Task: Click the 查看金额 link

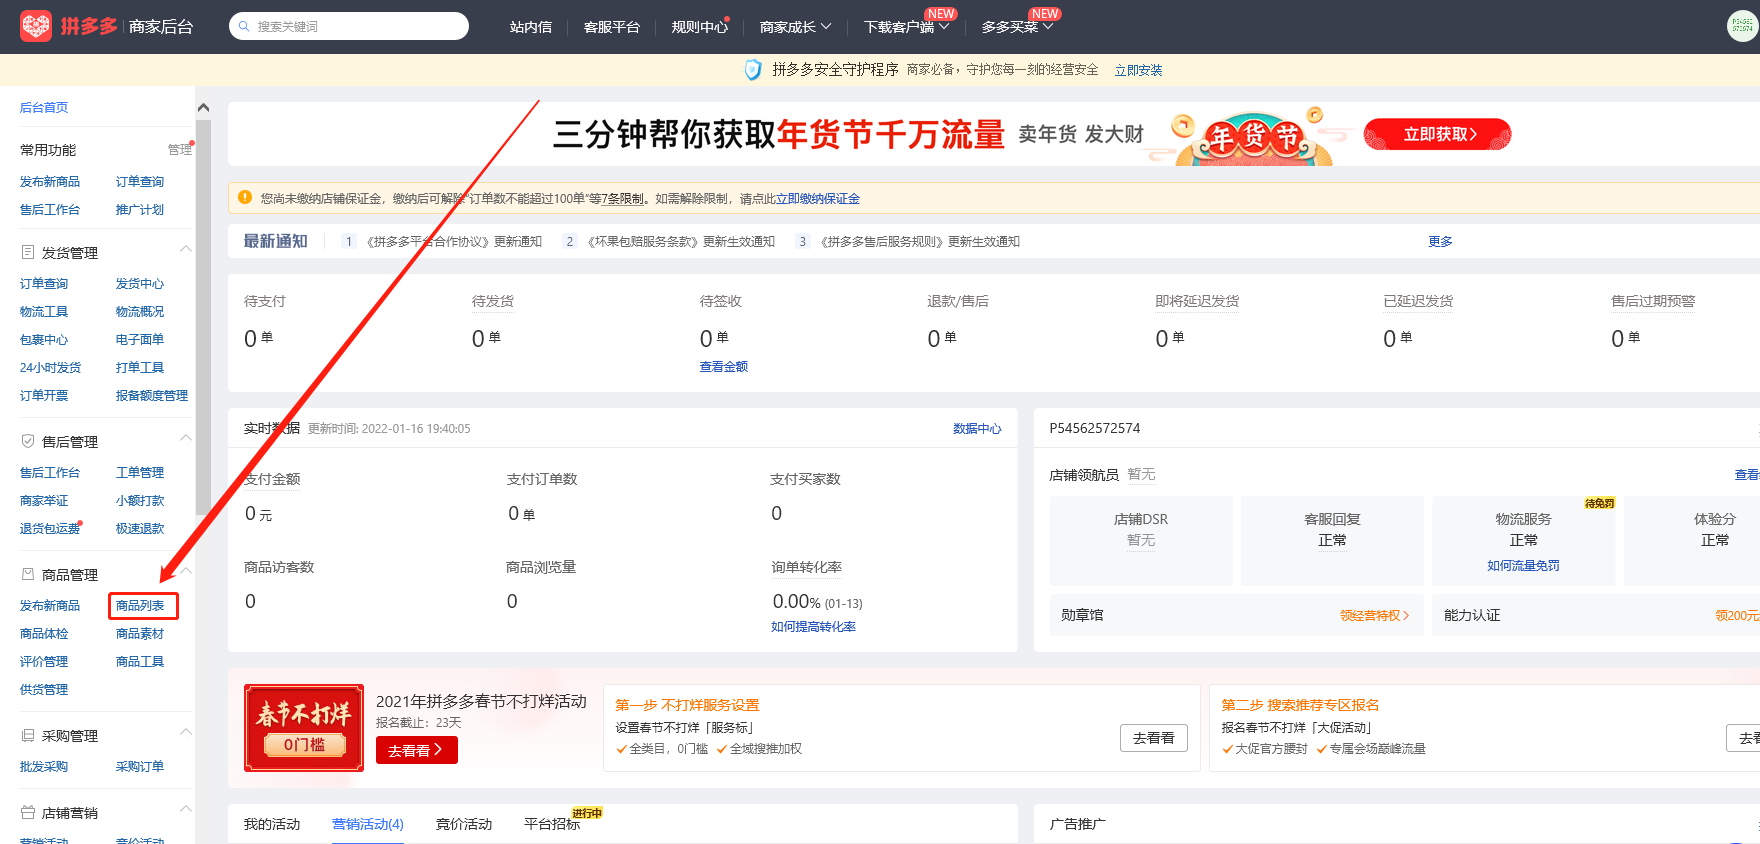Action: pos(724,367)
